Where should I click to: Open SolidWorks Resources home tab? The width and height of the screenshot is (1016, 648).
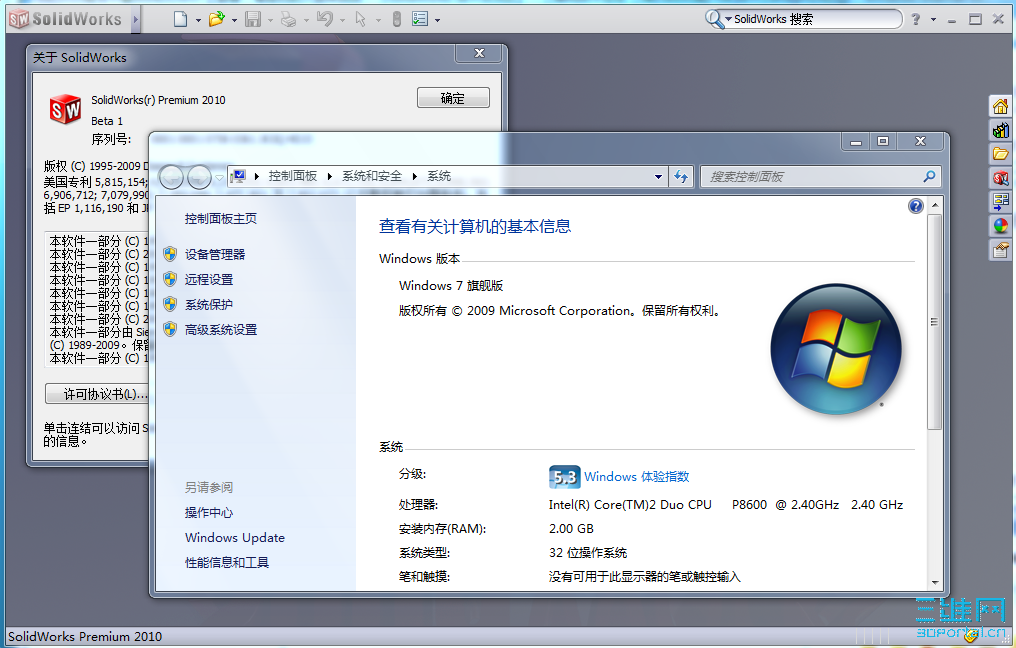coord(1000,106)
